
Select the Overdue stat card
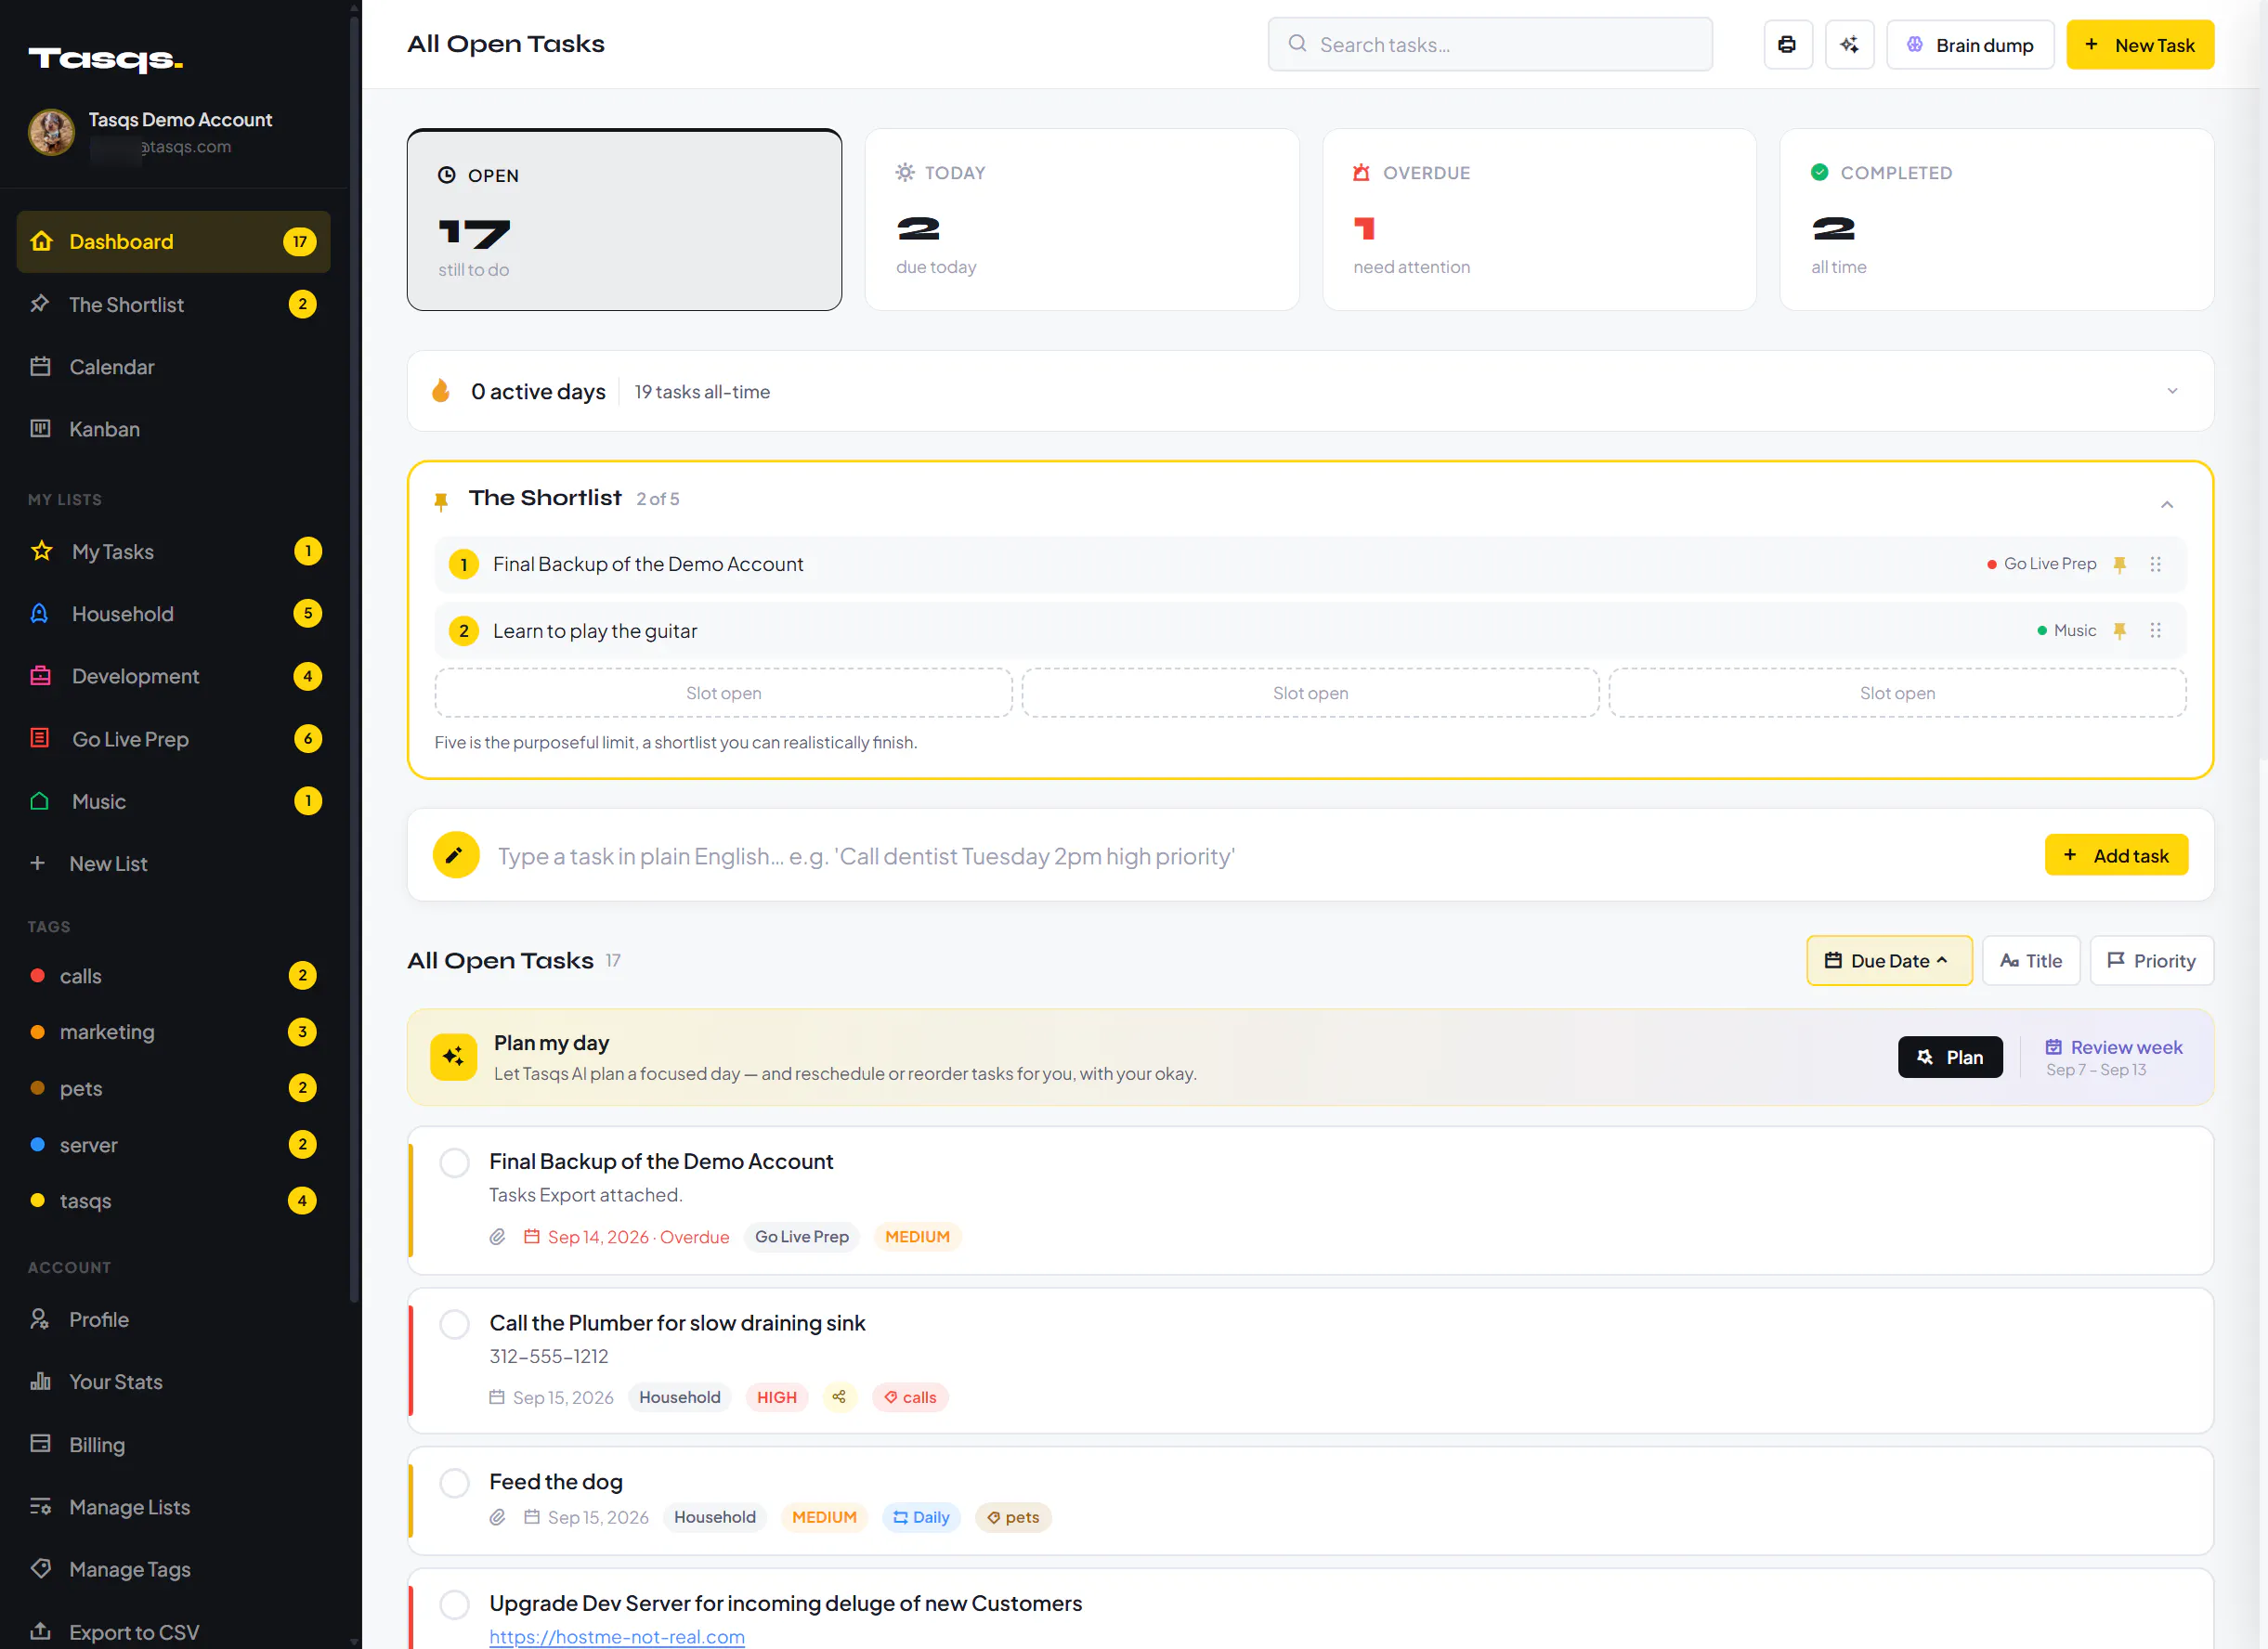[x=1539, y=219]
